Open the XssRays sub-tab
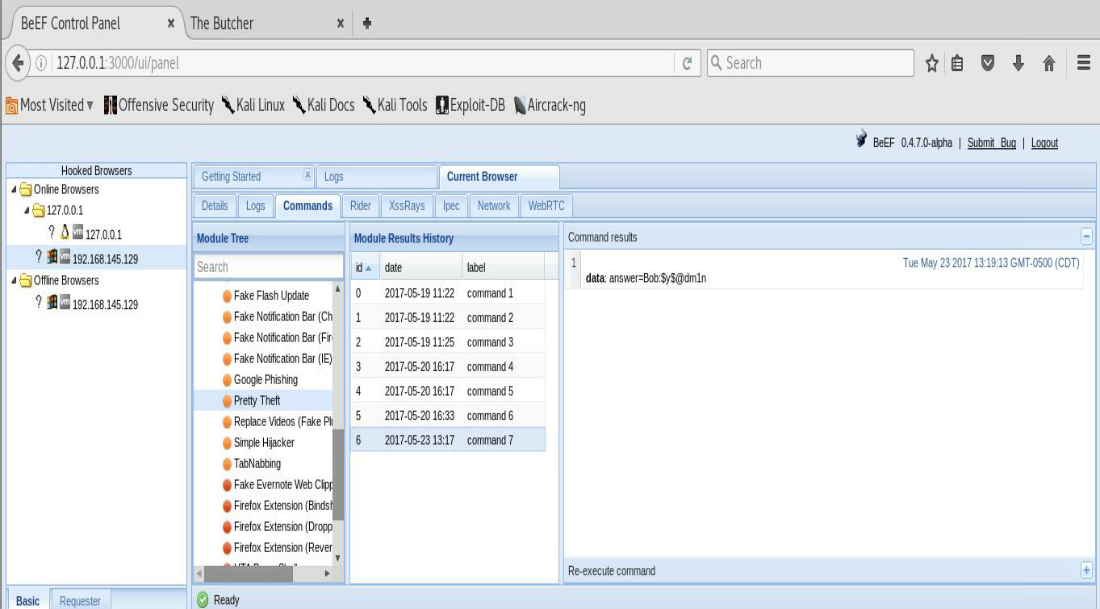 pyautogui.click(x=407, y=206)
